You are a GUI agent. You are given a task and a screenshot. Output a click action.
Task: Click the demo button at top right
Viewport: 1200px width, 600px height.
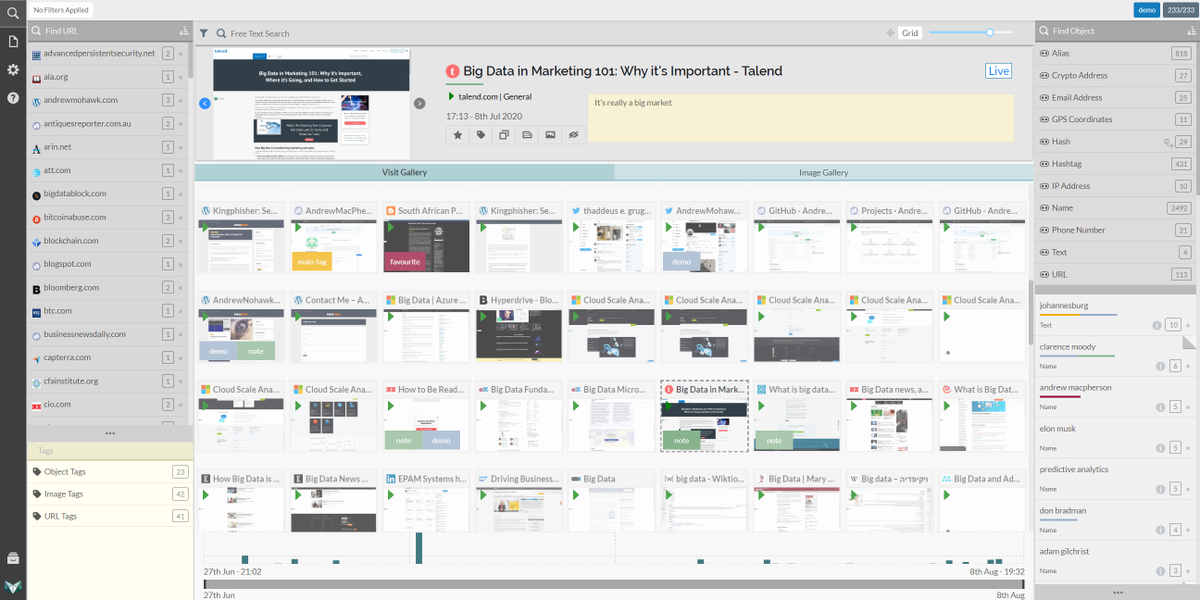(1146, 10)
